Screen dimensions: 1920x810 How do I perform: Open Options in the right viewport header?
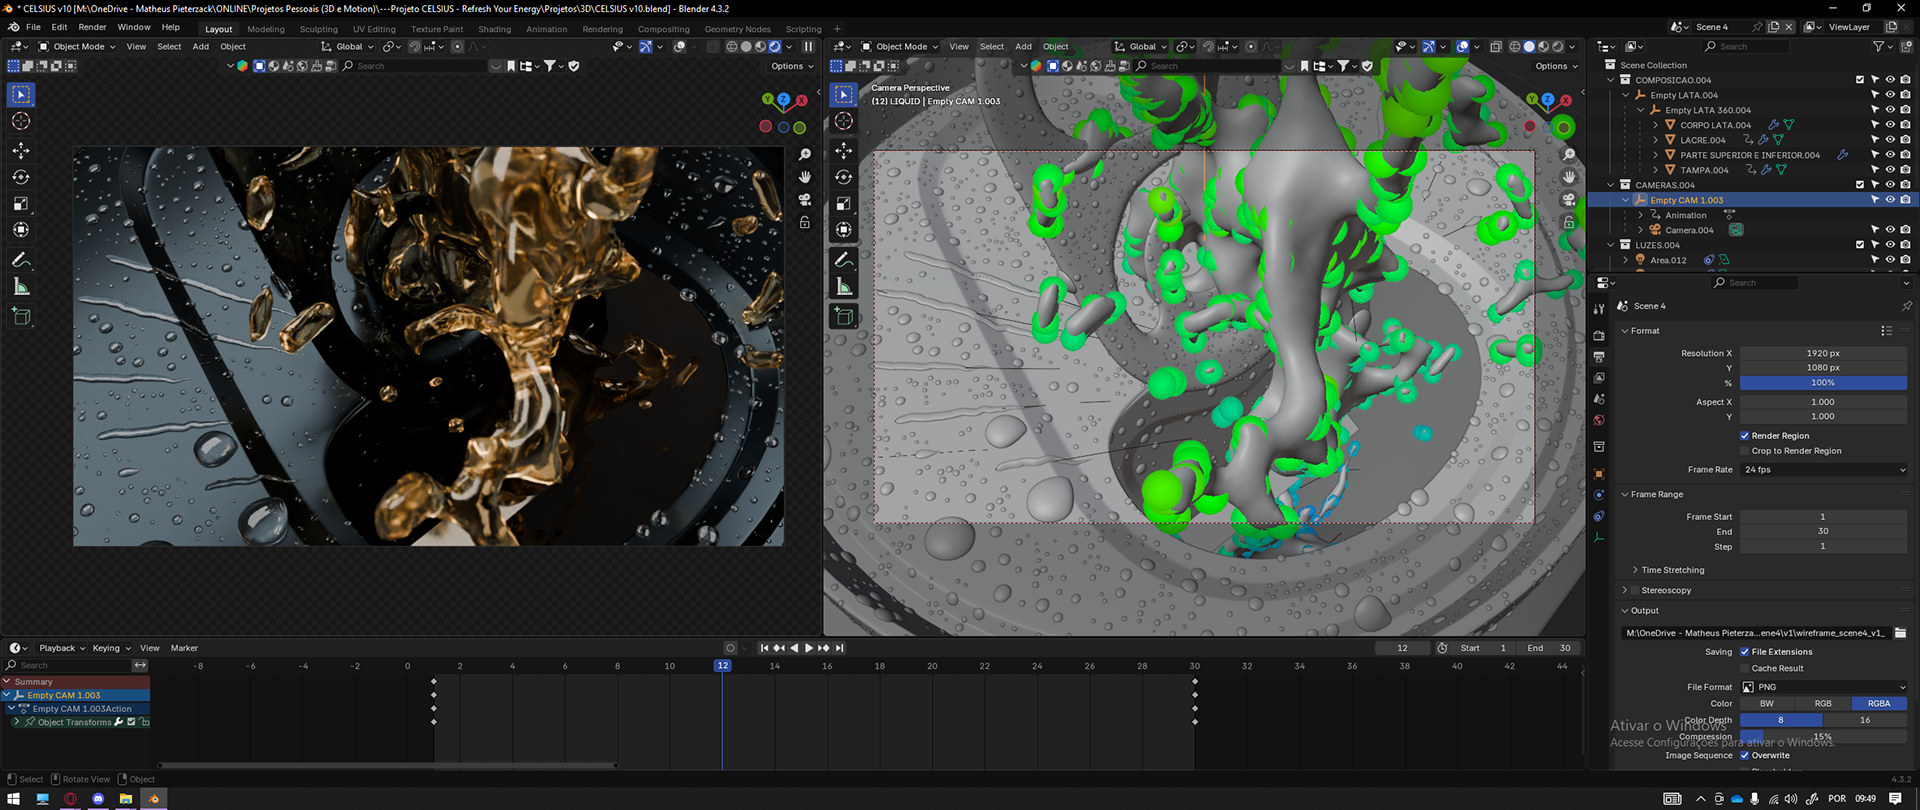[x=1556, y=66]
